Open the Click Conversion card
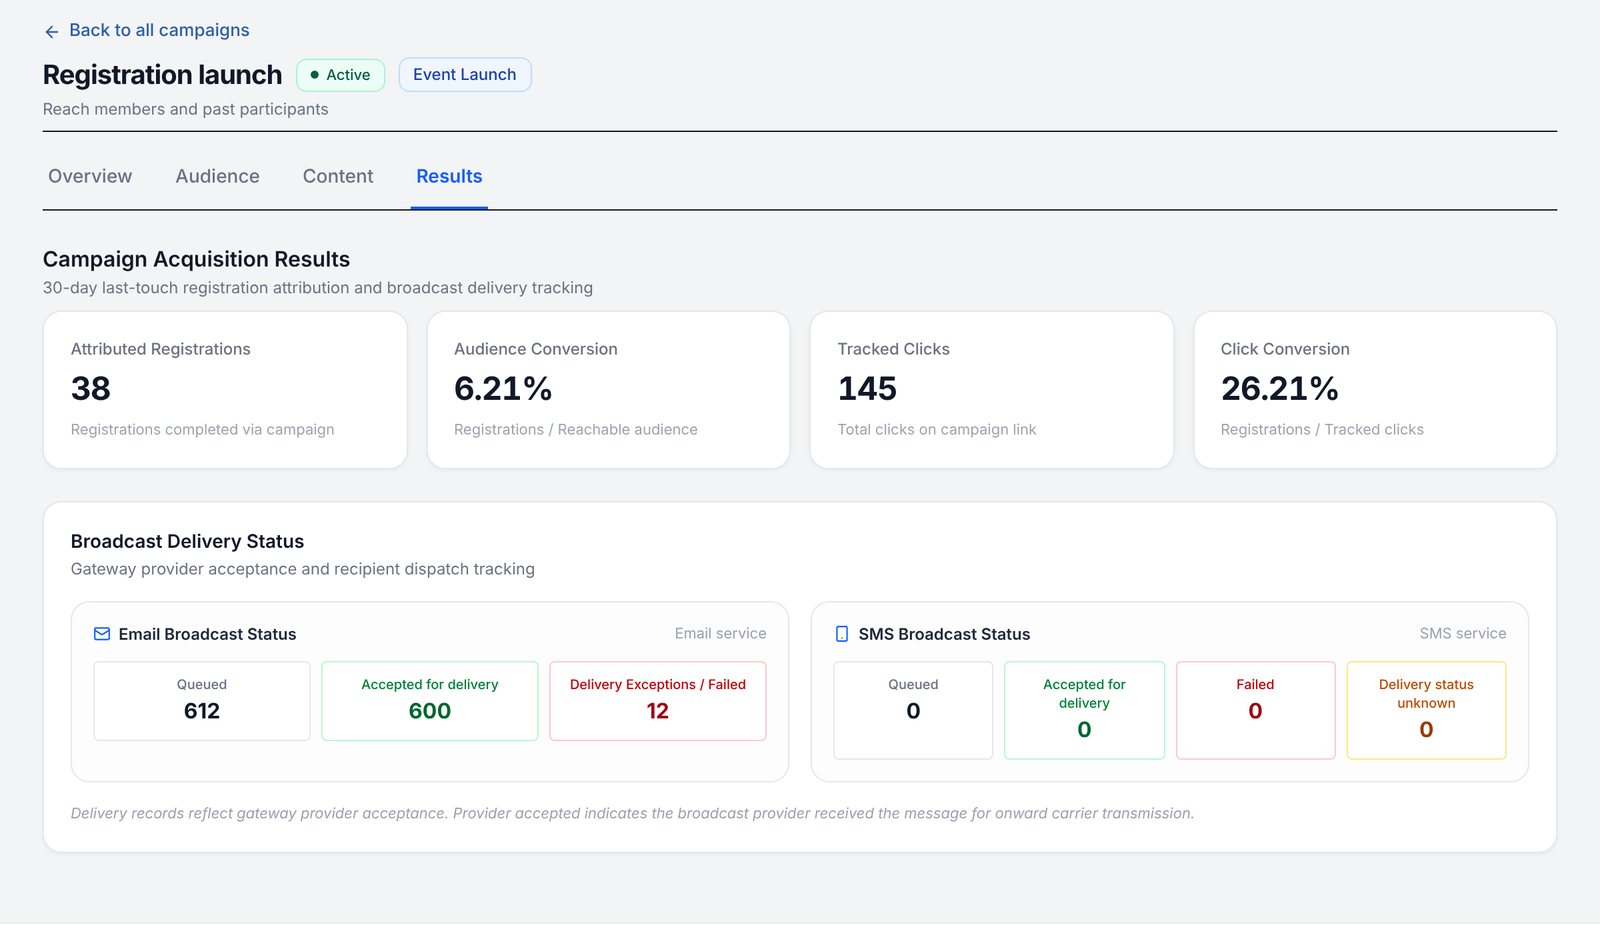 coord(1375,390)
